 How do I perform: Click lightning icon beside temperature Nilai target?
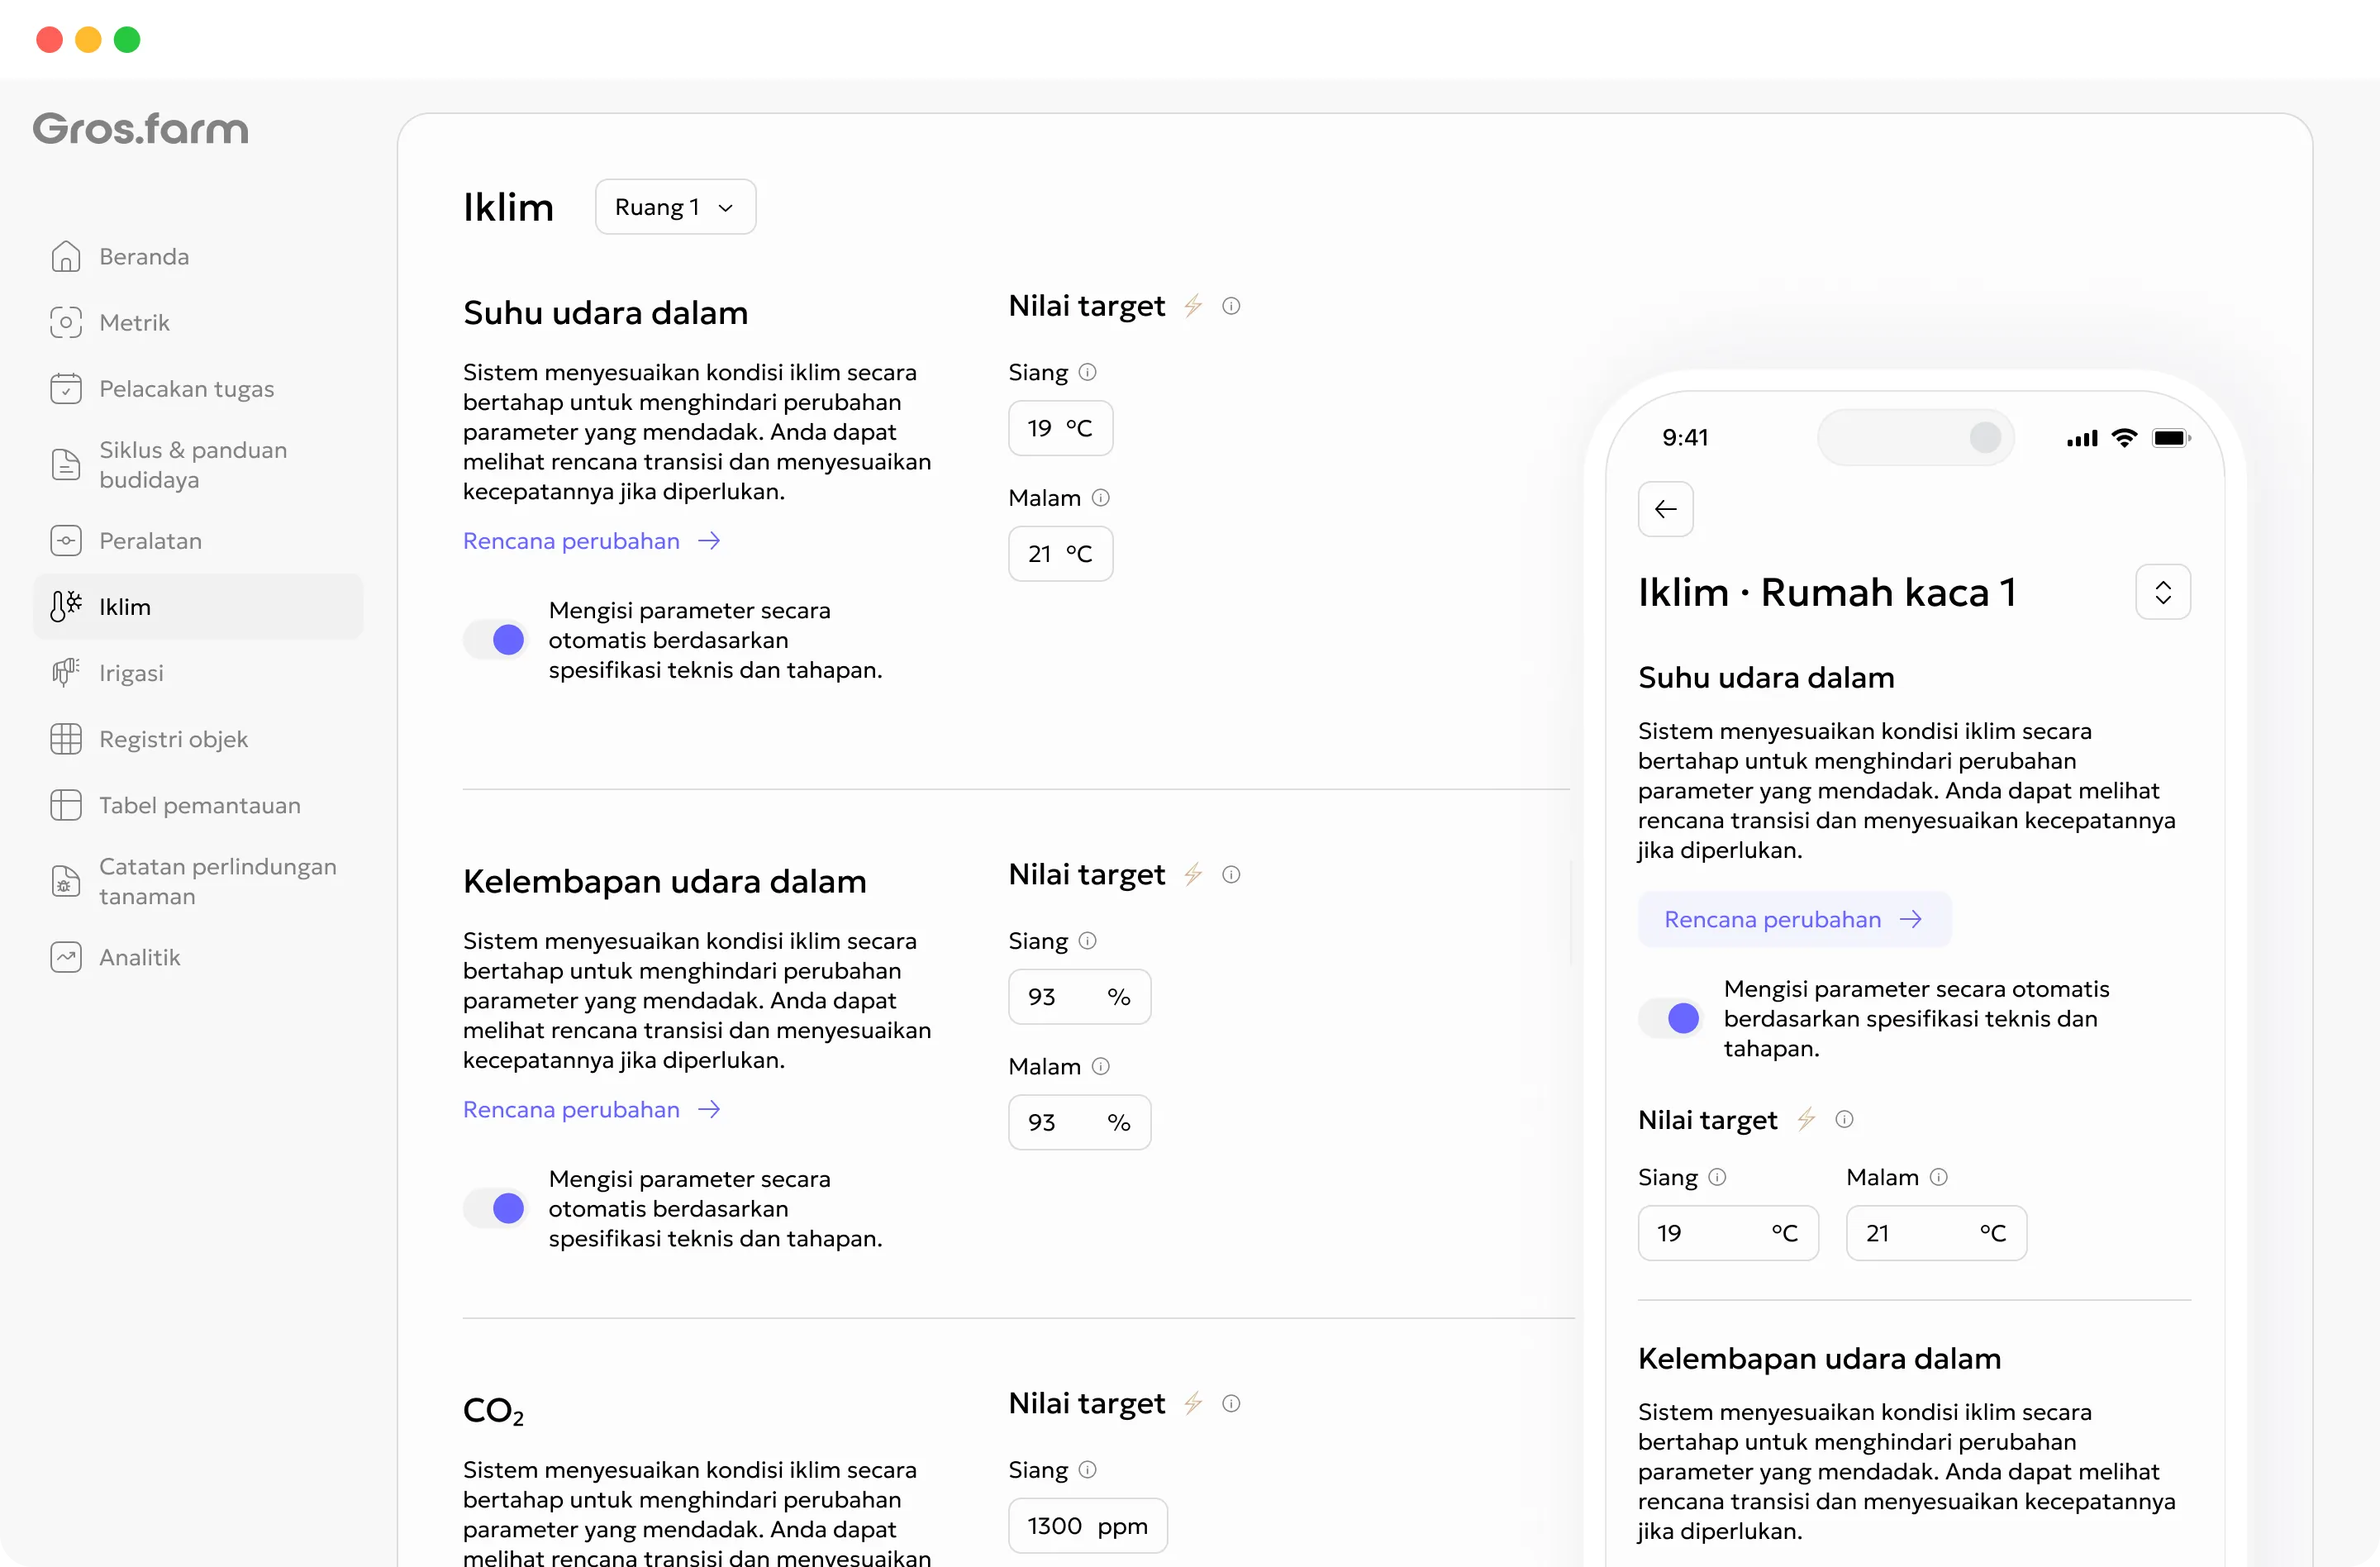click(1193, 305)
